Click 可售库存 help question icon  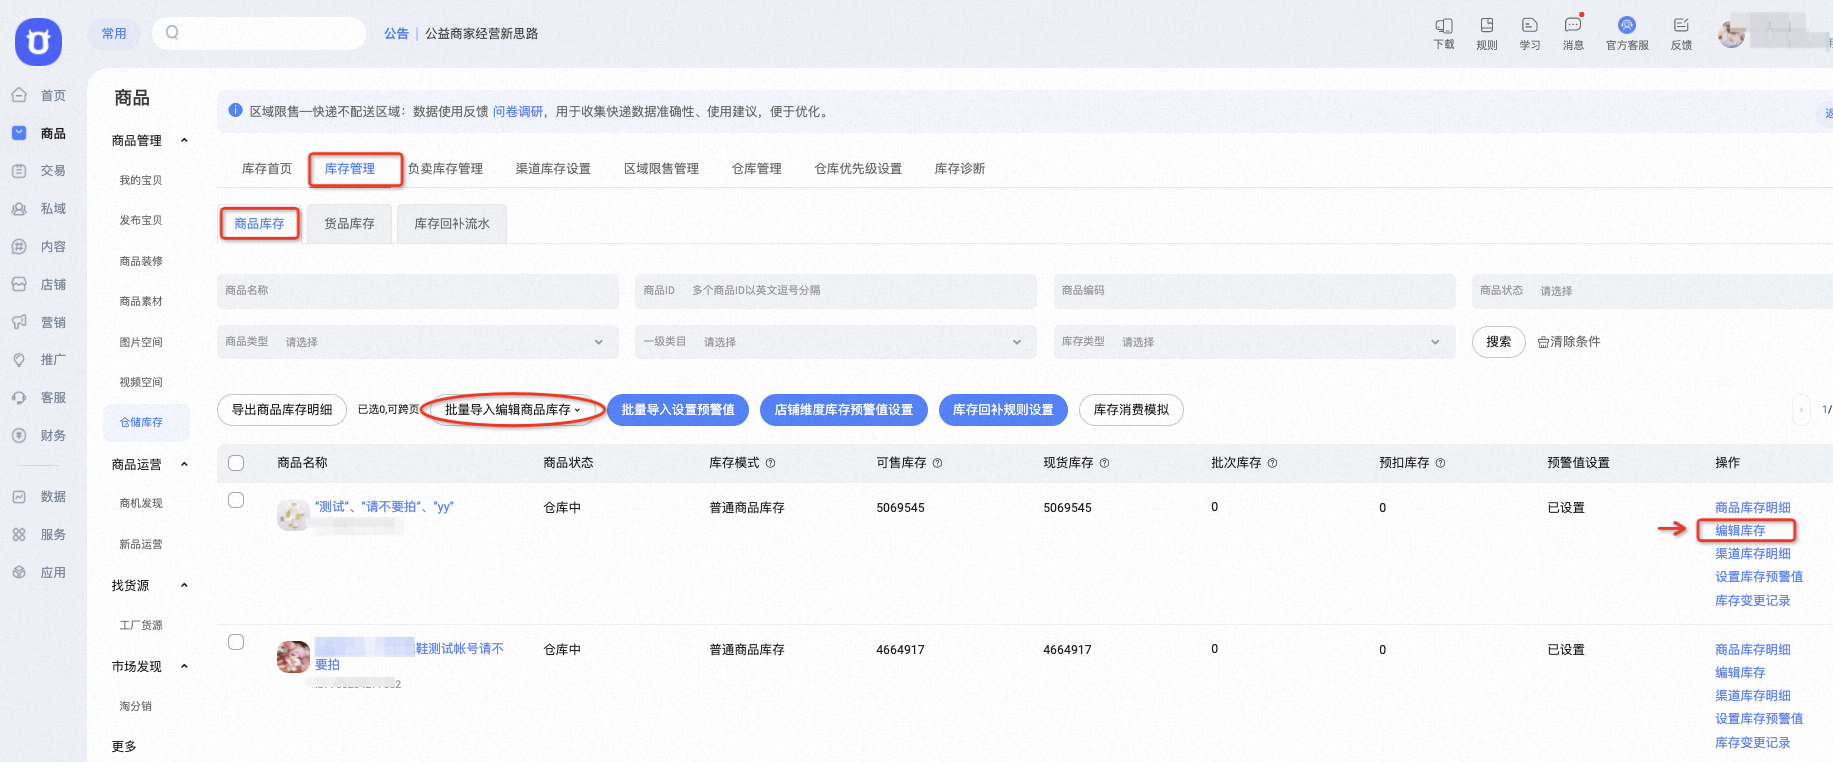point(937,463)
